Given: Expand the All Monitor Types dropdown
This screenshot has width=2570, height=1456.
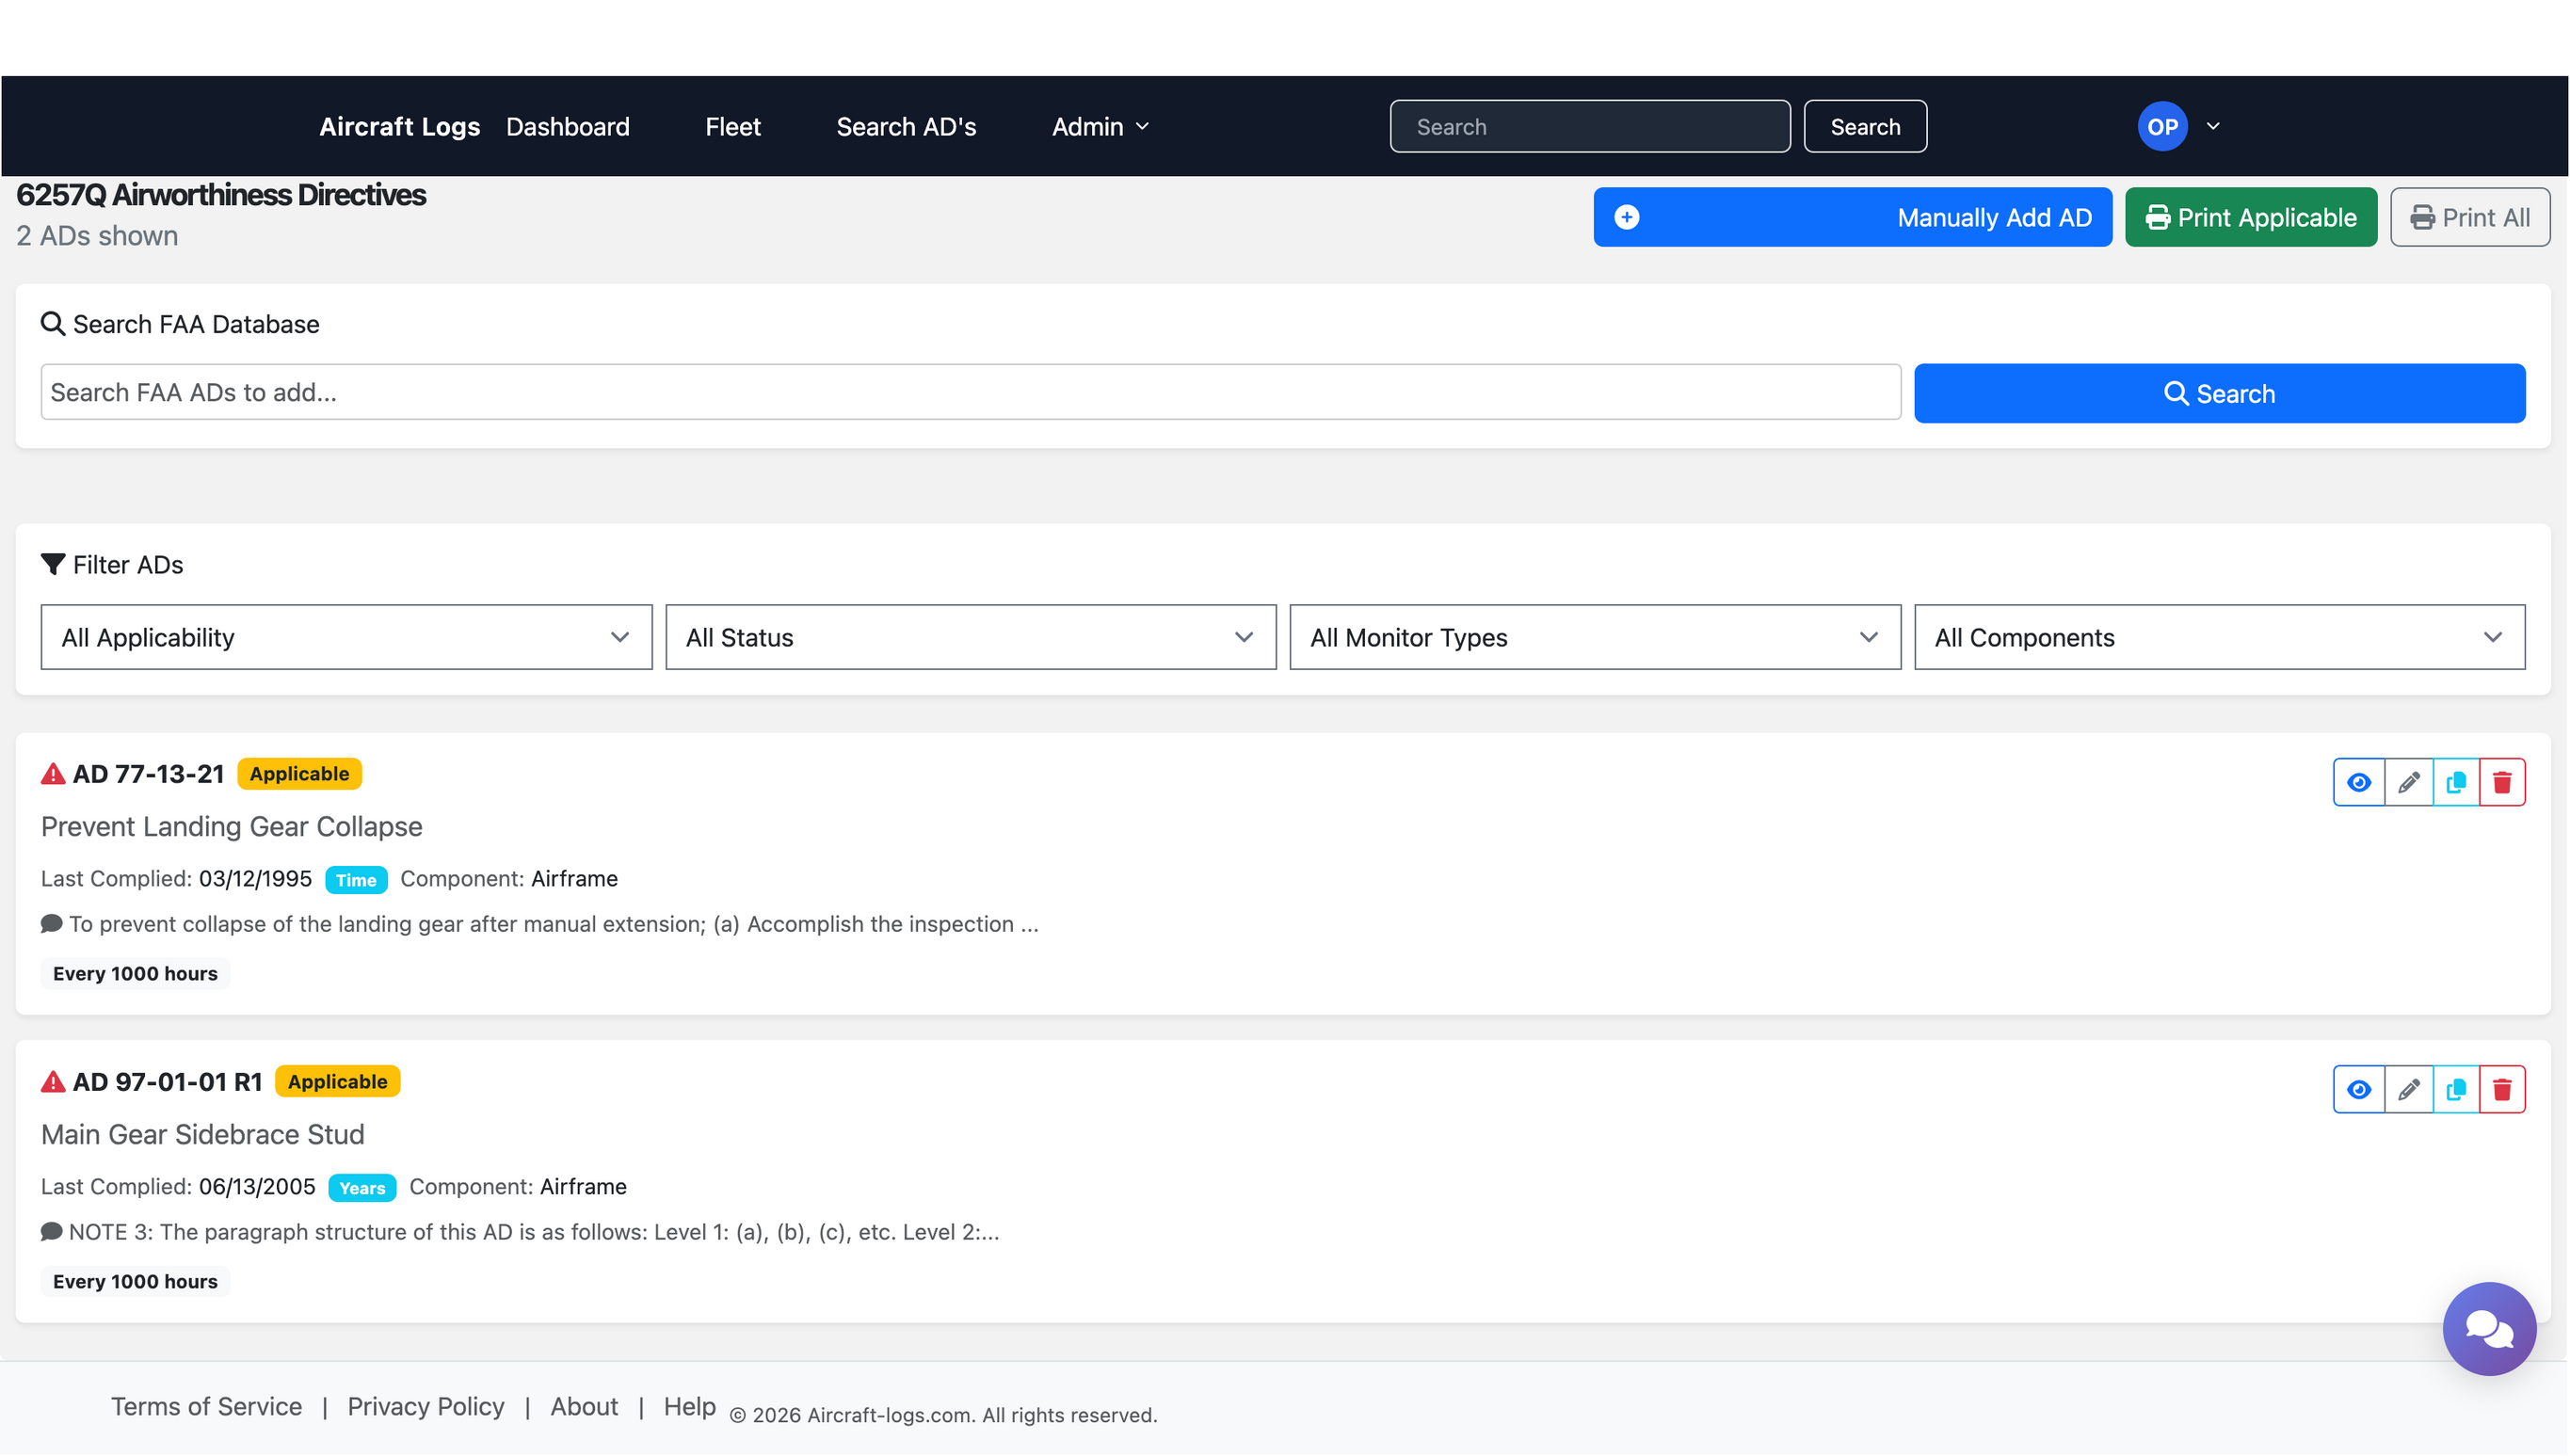Looking at the screenshot, I should pyautogui.click(x=1594, y=637).
